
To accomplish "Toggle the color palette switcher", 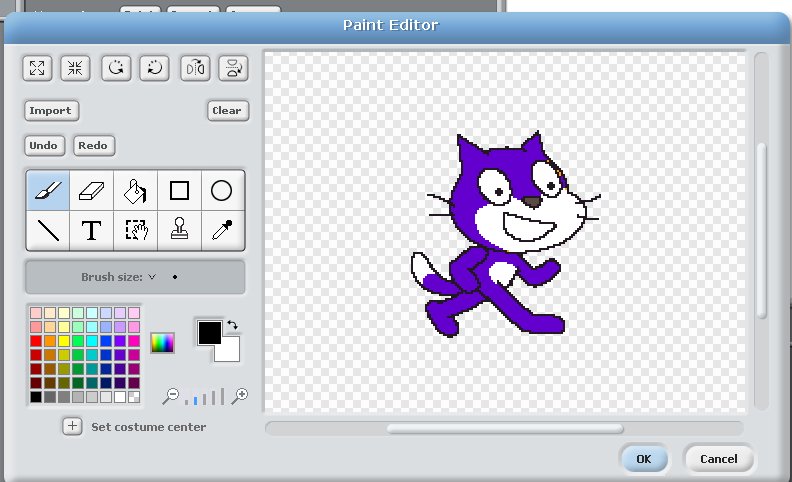I will (x=162, y=342).
